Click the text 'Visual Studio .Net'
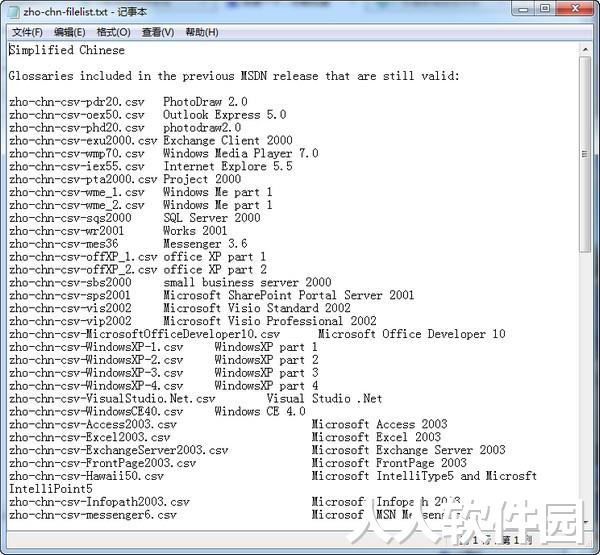Image resolution: width=600 pixels, height=555 pixels. pos(324,398)
